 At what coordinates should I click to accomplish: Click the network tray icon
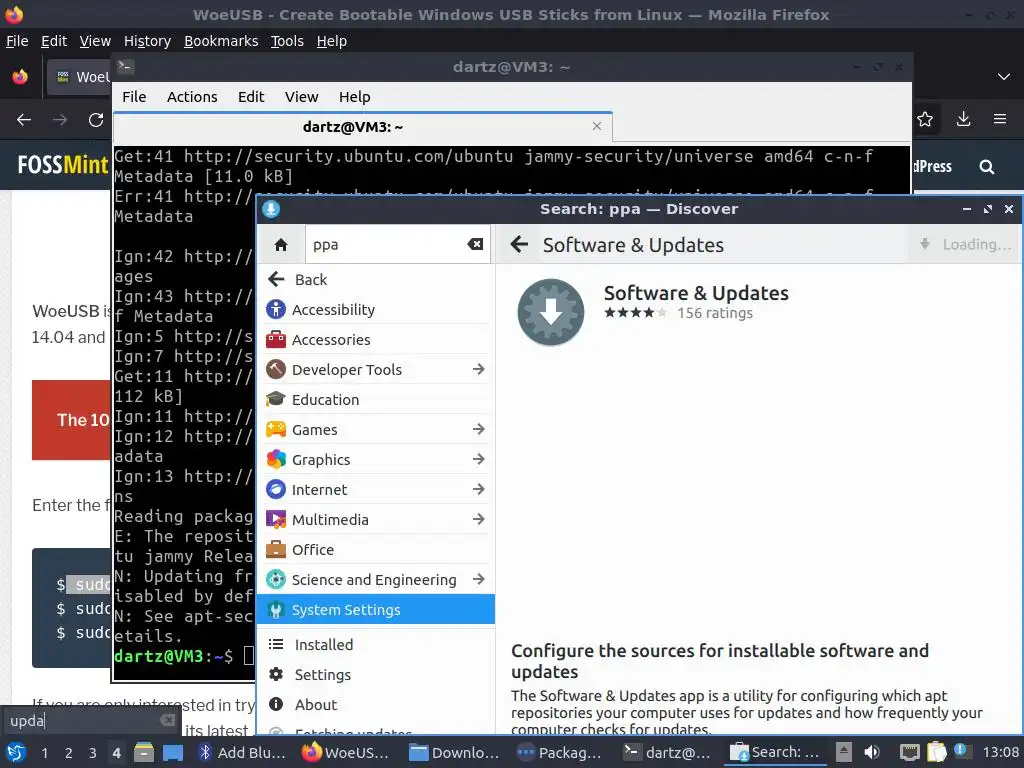[909, 752]
